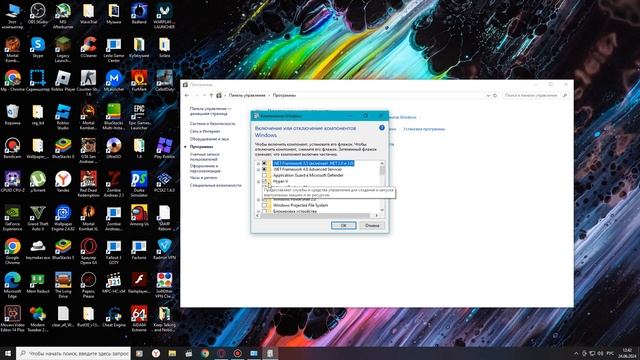Toggle the .NET Framework 3.5 checkbox

[264, 163]
